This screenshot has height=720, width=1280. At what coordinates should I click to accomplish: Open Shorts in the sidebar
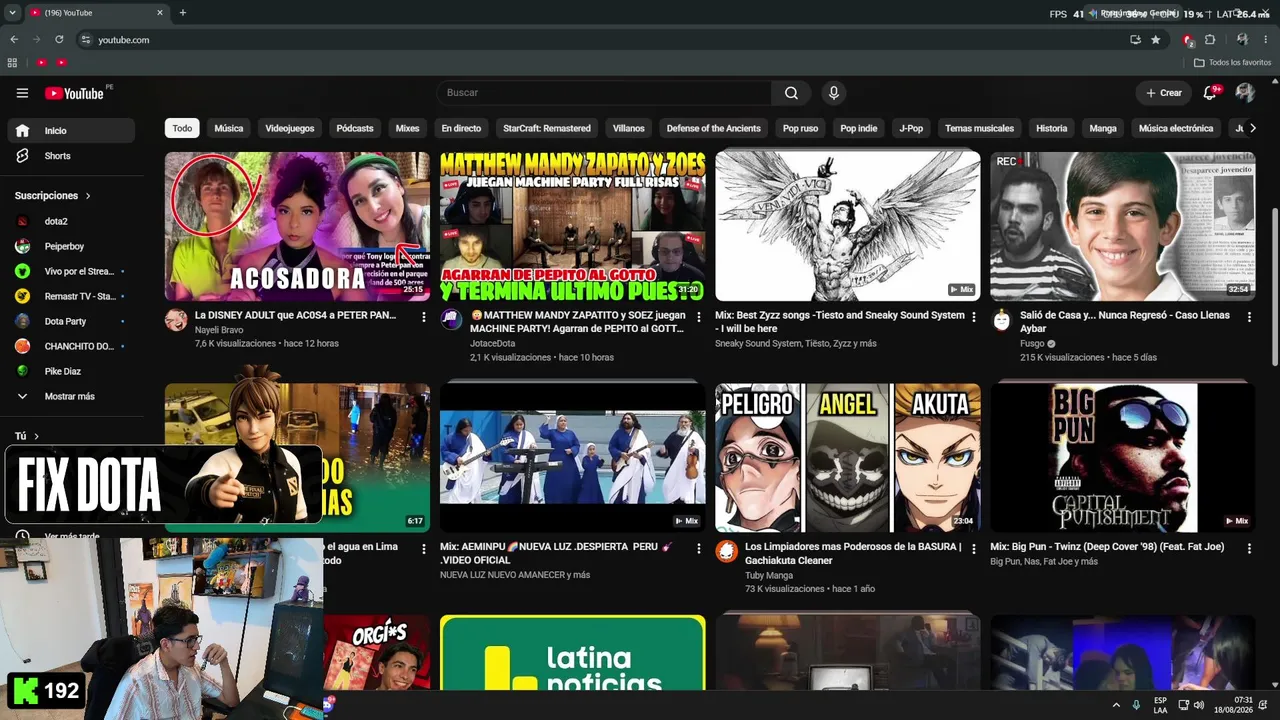[70, 156]
